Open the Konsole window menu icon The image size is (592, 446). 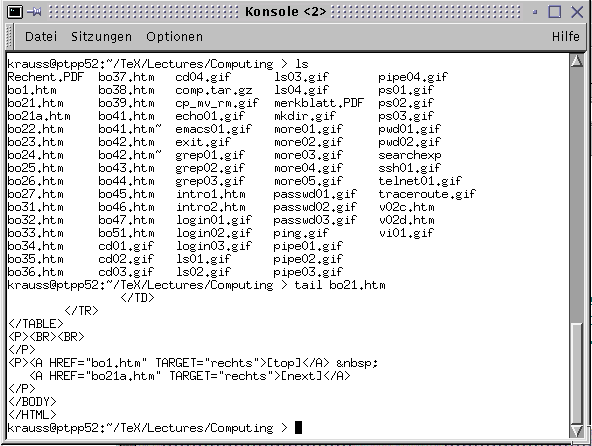pos(15,12)
